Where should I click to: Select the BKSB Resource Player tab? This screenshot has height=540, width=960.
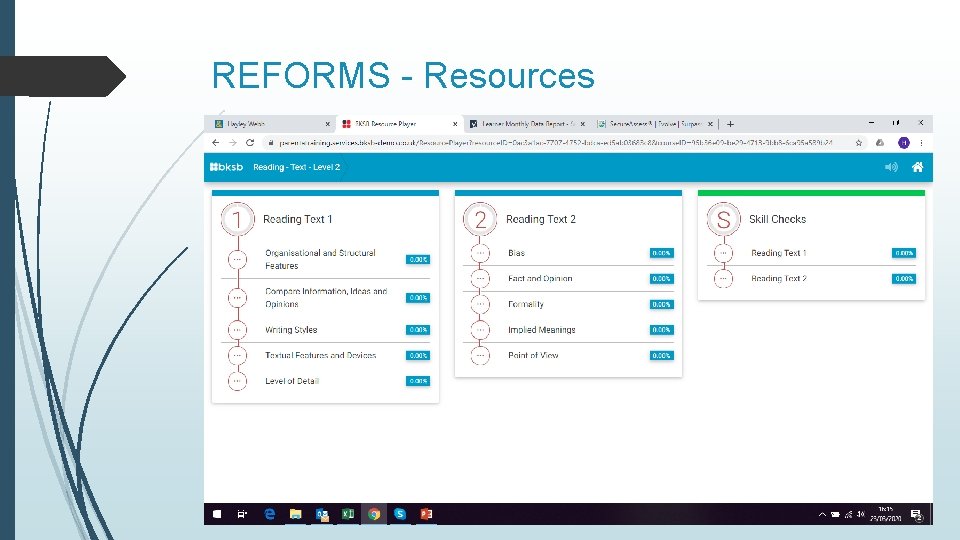(x=400, y=124)
